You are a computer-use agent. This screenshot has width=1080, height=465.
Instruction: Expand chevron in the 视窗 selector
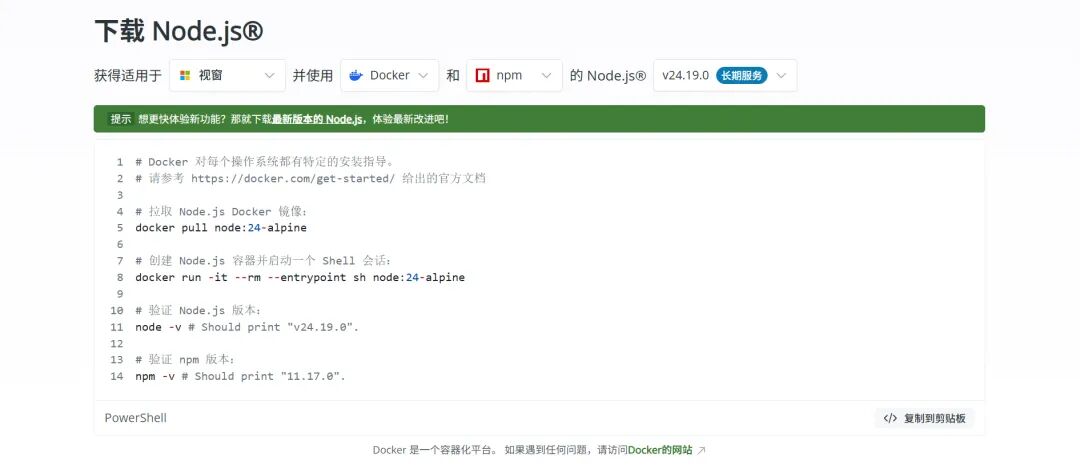(269, 76)
